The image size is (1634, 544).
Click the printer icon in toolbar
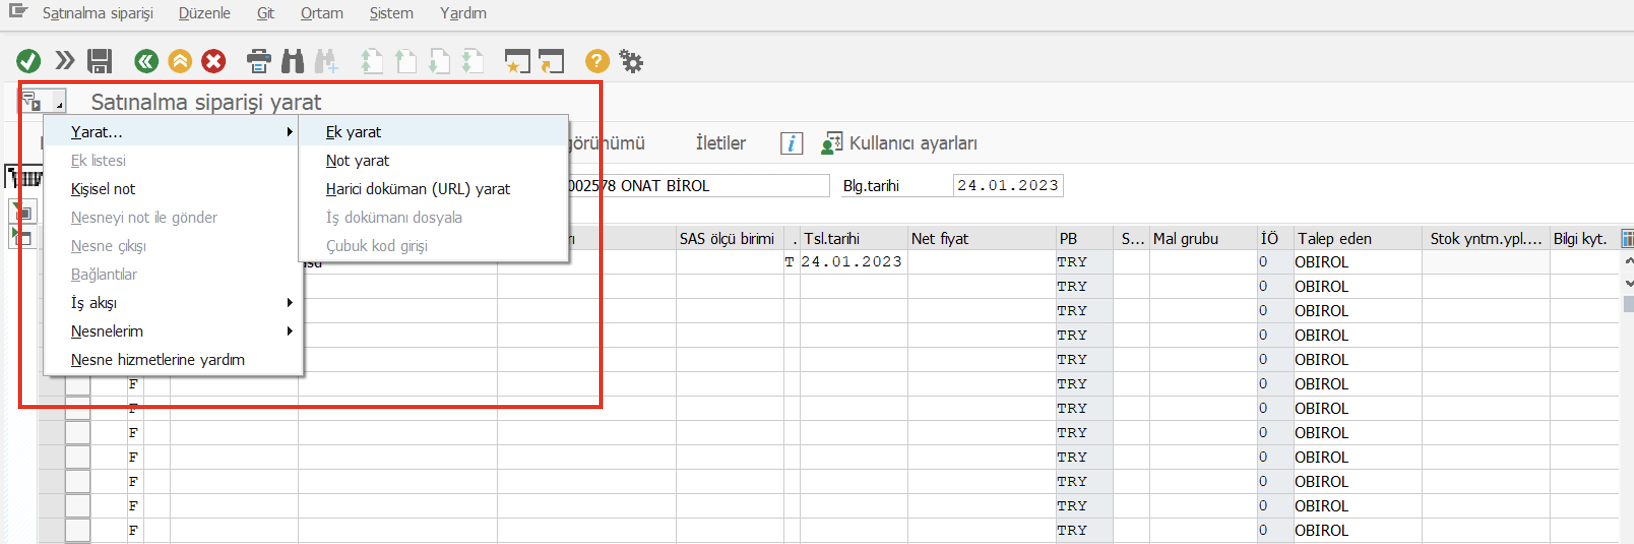click(258, 62)
